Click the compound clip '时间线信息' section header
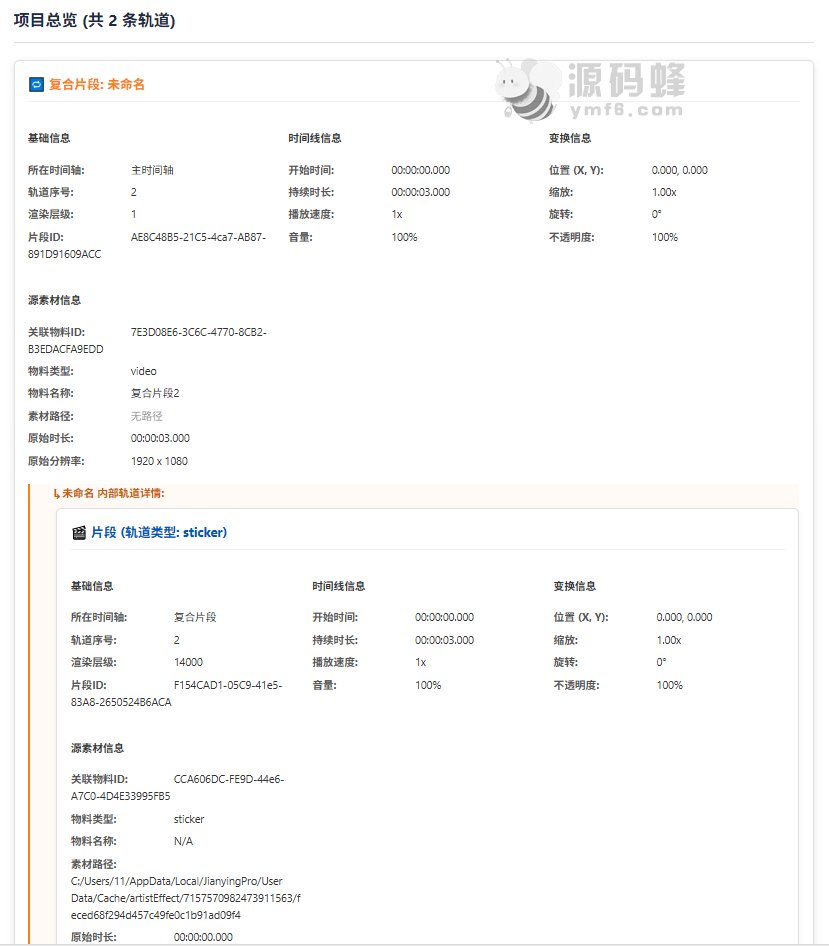 [x=315, y=138]
